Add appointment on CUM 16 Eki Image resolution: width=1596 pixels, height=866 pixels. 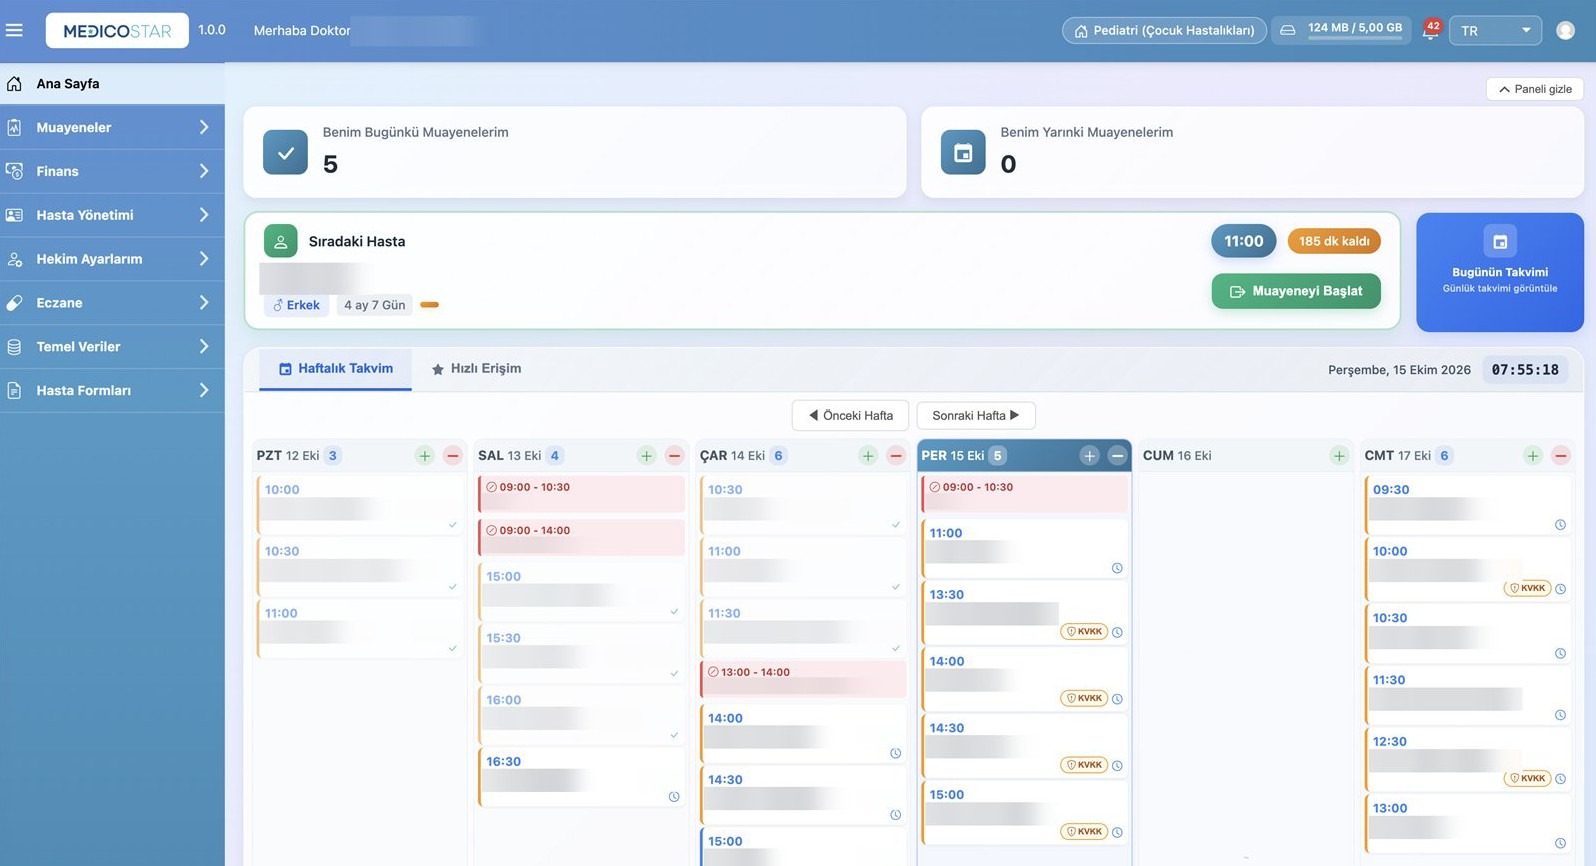tap(1339, 456)
